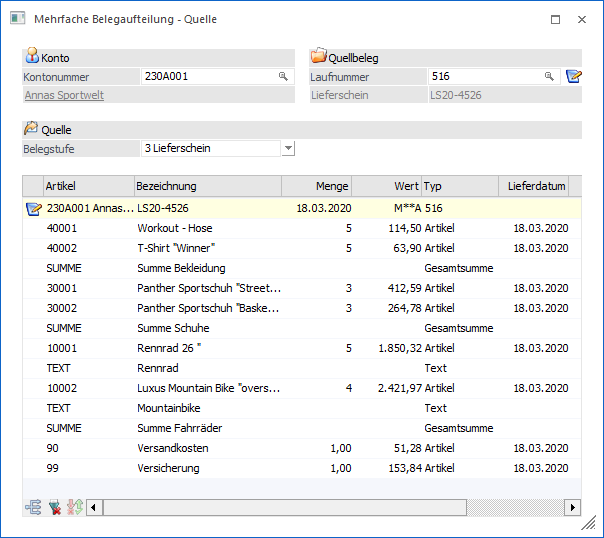
Task: Open the Annas Sportwelt link
Action: [64, 95]
